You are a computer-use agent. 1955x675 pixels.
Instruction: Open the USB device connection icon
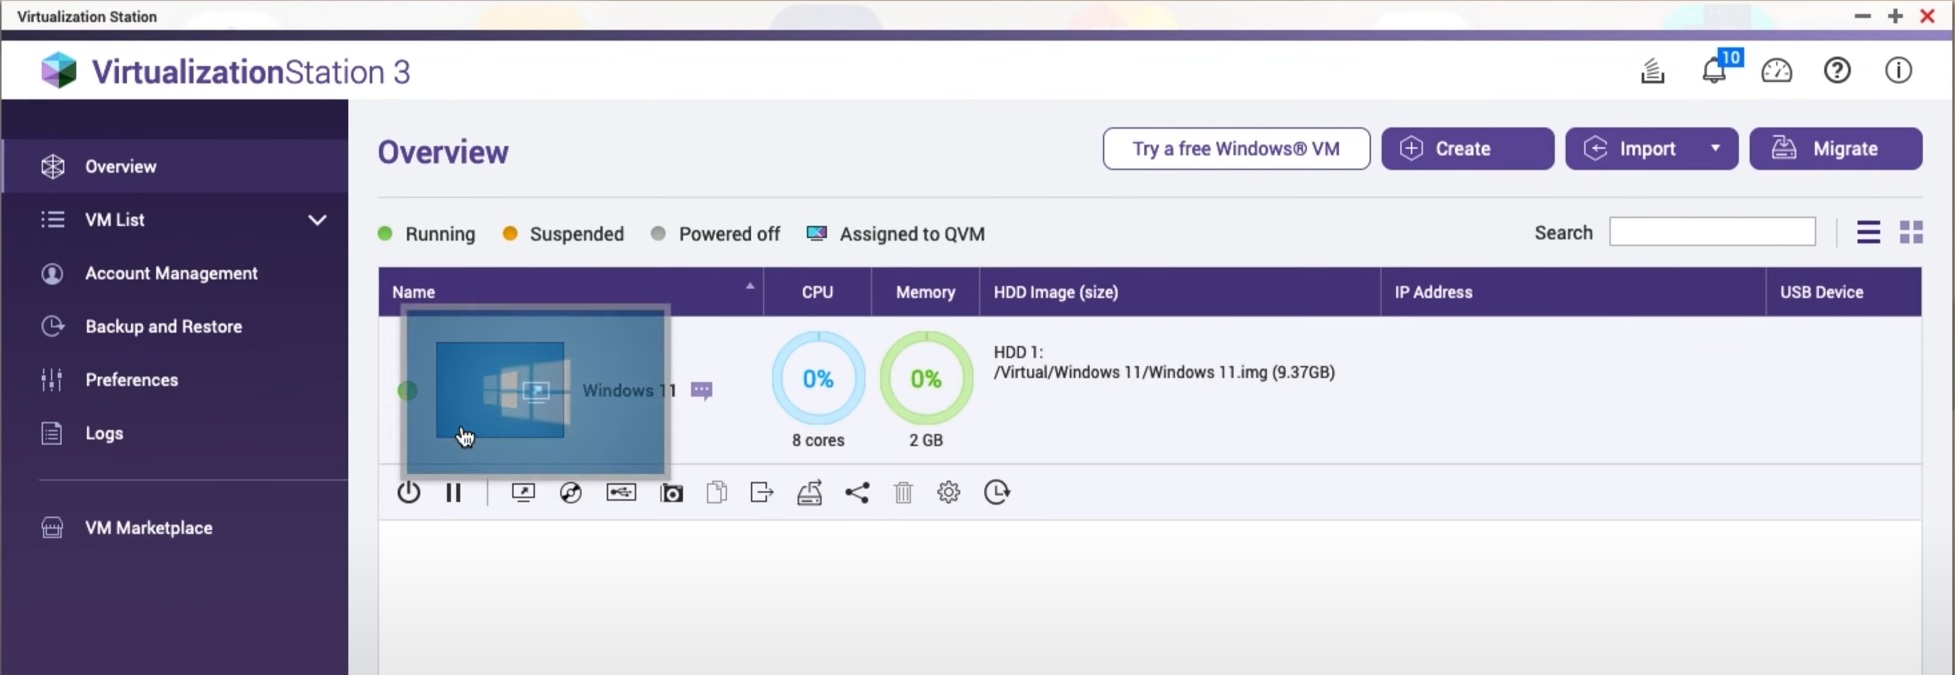(x=621, y=492)
